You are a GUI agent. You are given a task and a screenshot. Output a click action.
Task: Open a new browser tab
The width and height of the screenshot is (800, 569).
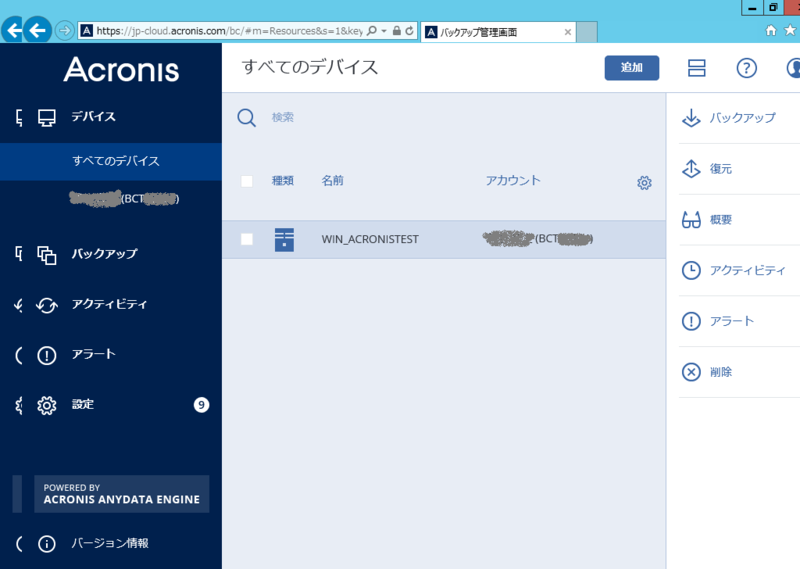click(x=587, y=32)
